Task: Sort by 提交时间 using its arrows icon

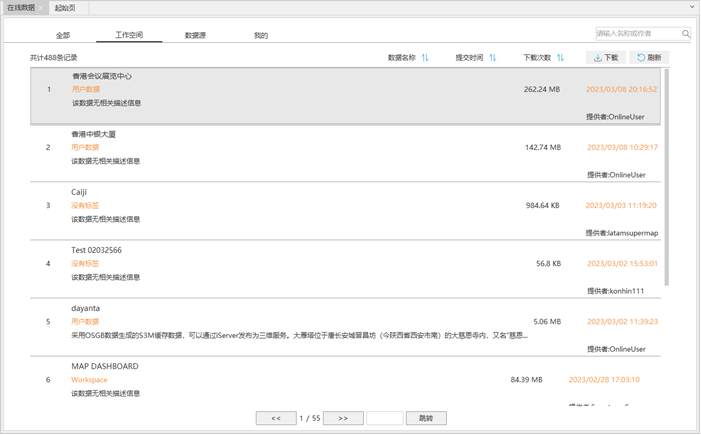Action: [x=492, y=58]
